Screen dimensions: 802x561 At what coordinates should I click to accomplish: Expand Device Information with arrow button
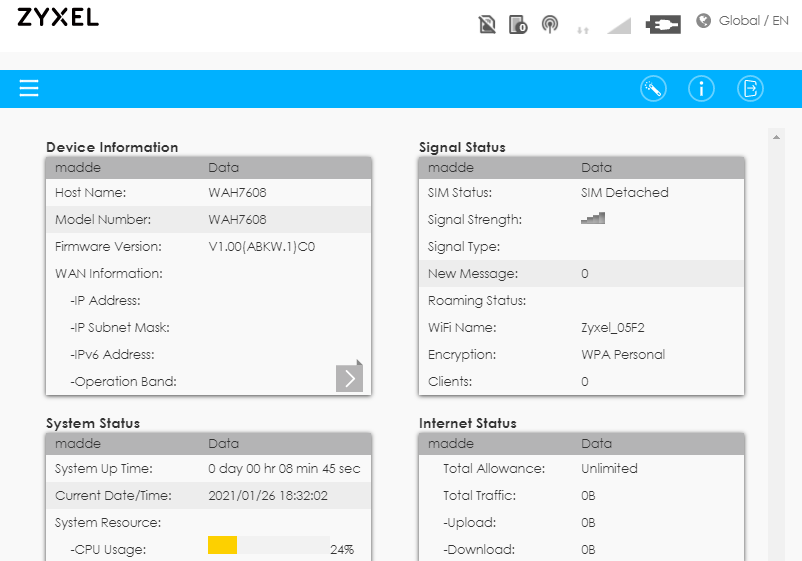tap(349, 377)
